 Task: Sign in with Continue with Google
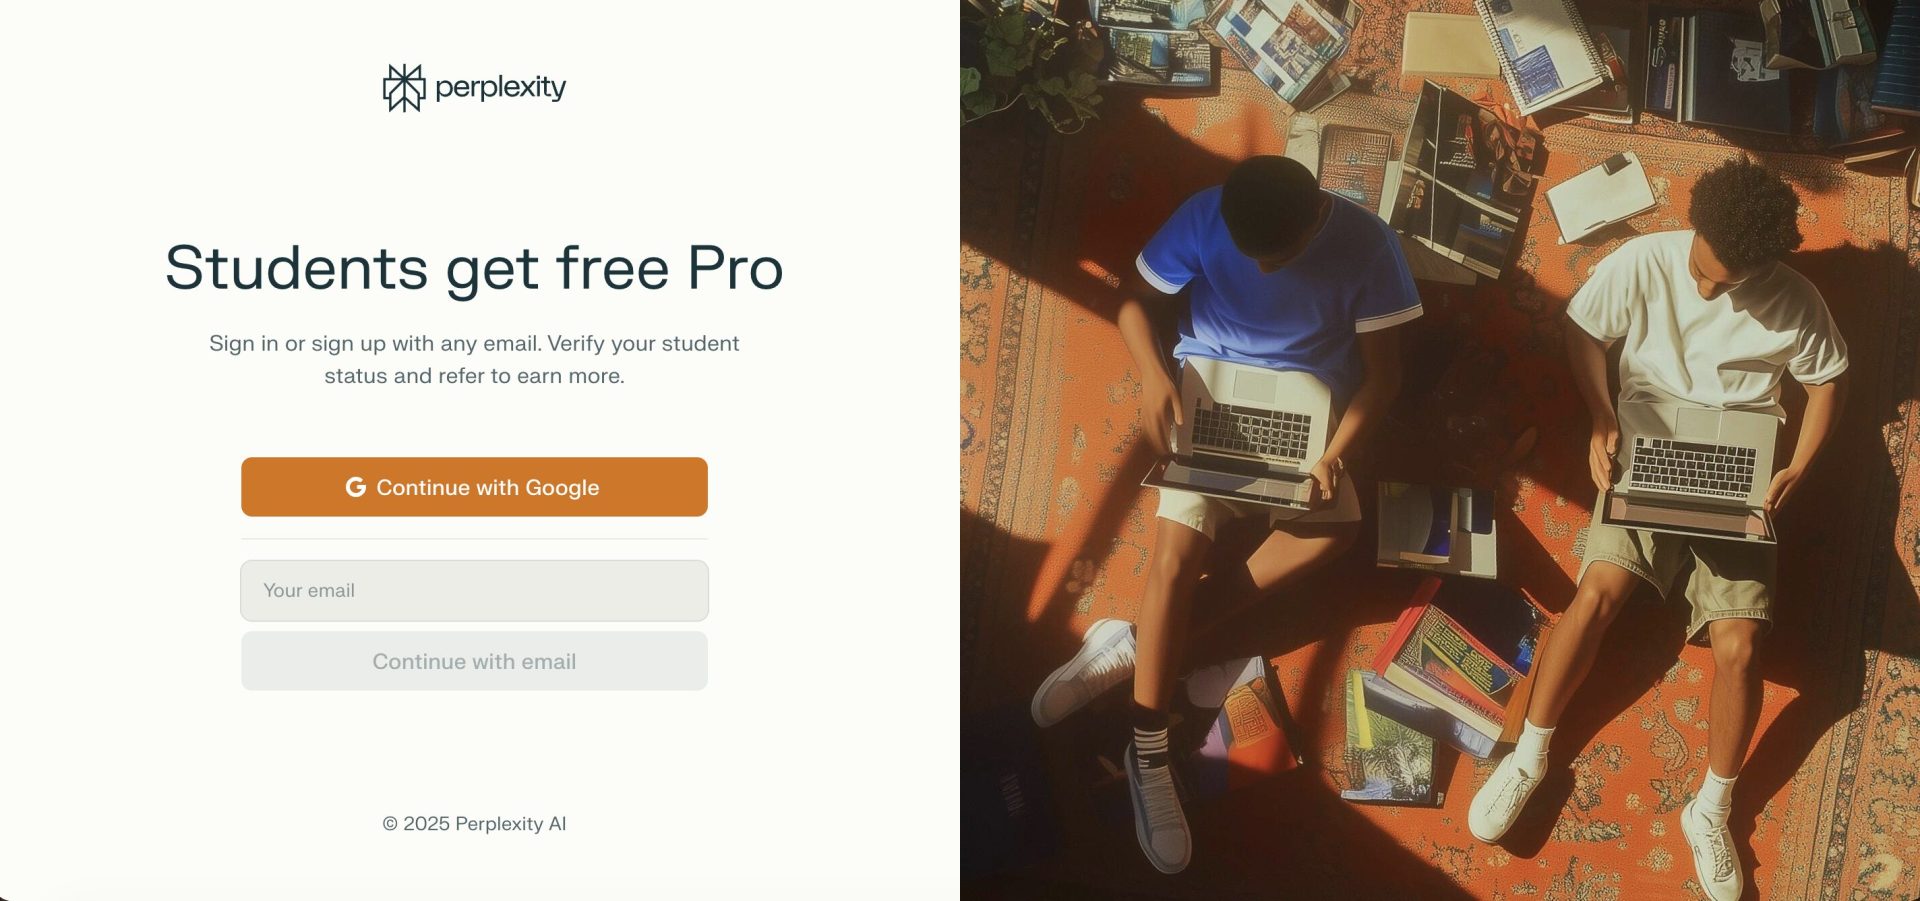[474, 487]
